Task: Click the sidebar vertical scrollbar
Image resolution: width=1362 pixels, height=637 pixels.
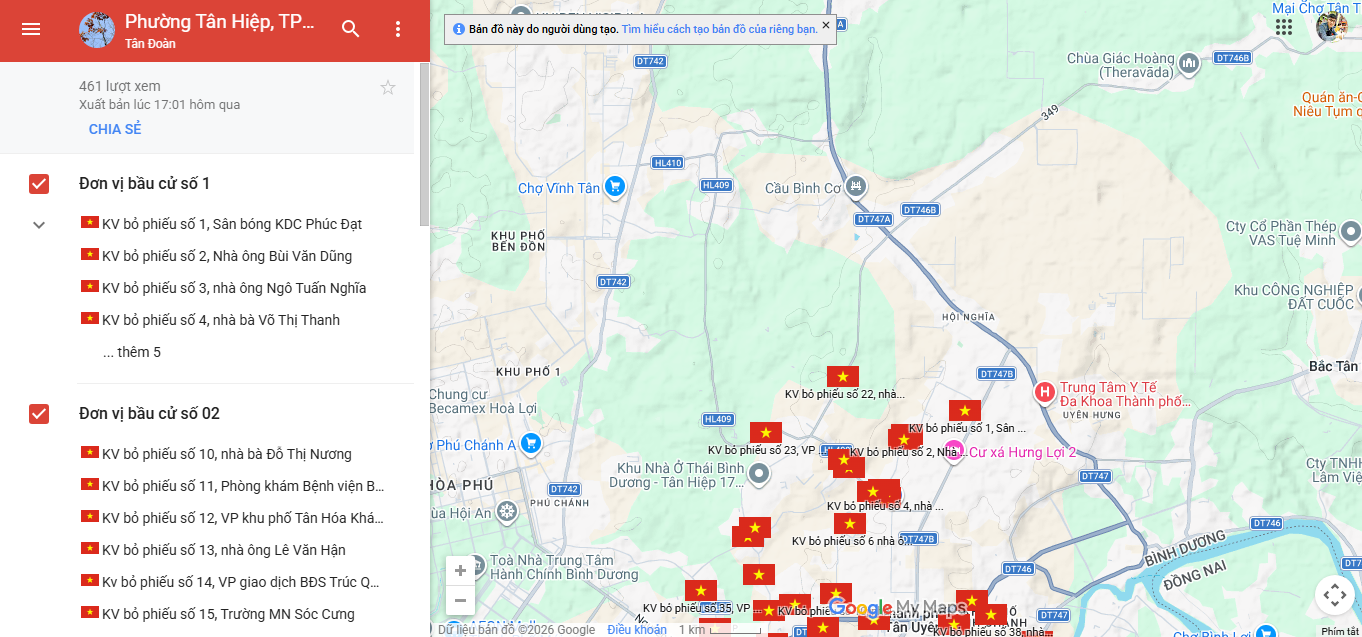Action: point(424,145)
